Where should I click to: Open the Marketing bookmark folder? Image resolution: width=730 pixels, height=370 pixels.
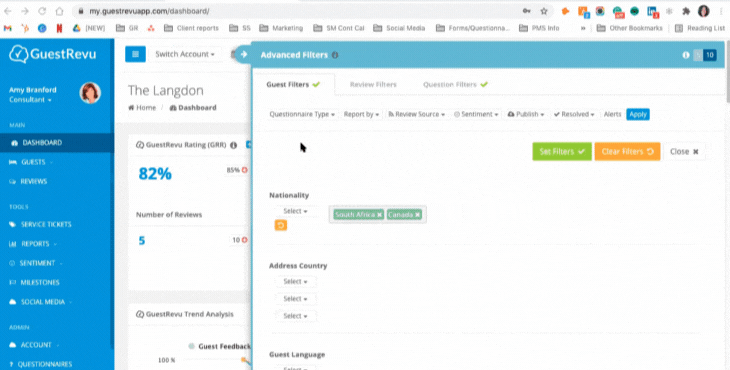(x=281, y=28)
